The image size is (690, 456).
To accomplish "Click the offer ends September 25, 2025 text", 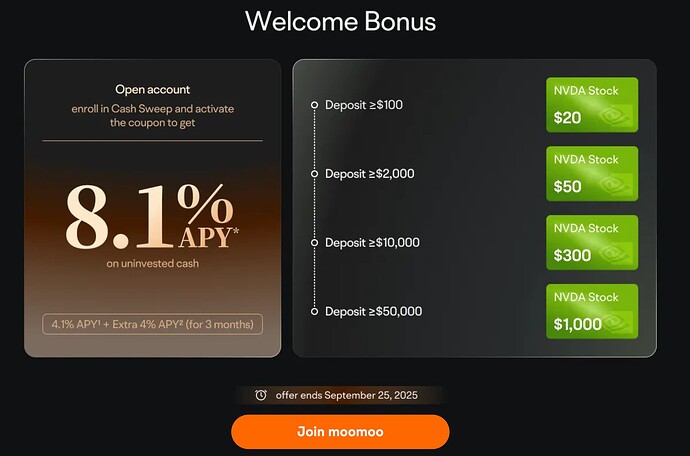I will [347, 395].
